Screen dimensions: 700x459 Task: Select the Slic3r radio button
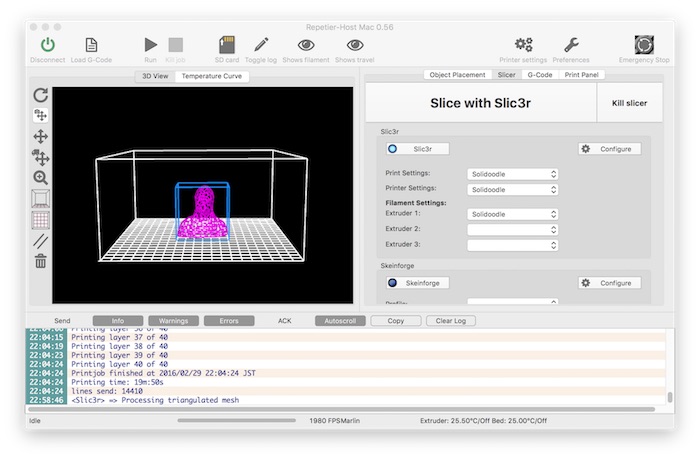[x=417, y=149]
